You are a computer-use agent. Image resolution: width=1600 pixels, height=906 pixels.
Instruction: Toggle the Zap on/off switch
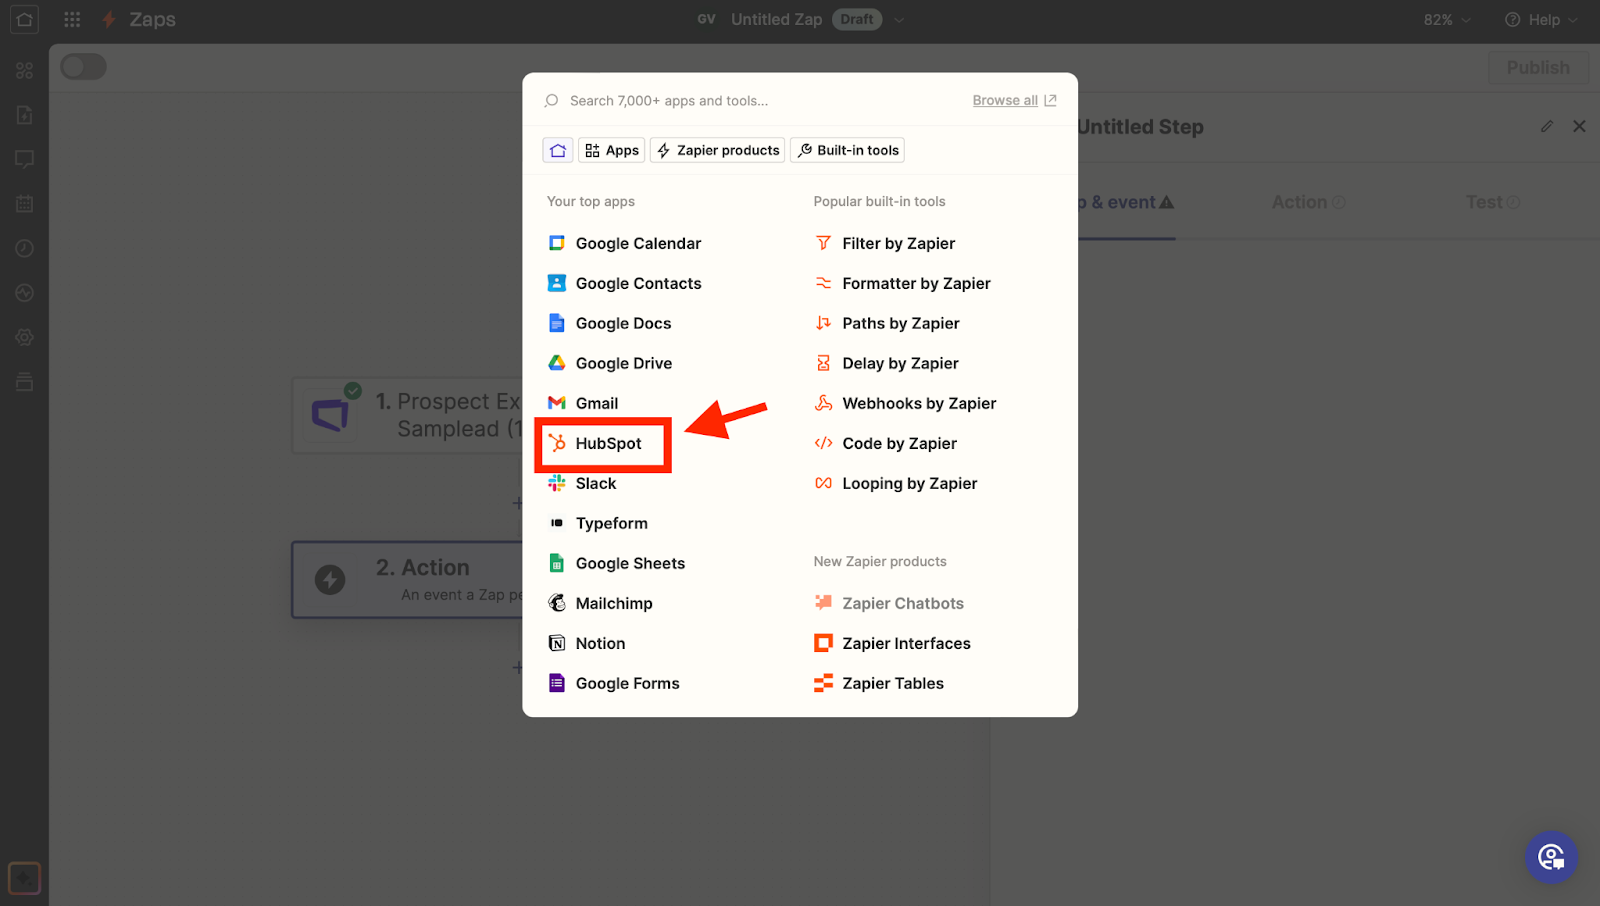pyautogui.click(x=83, y=67)
